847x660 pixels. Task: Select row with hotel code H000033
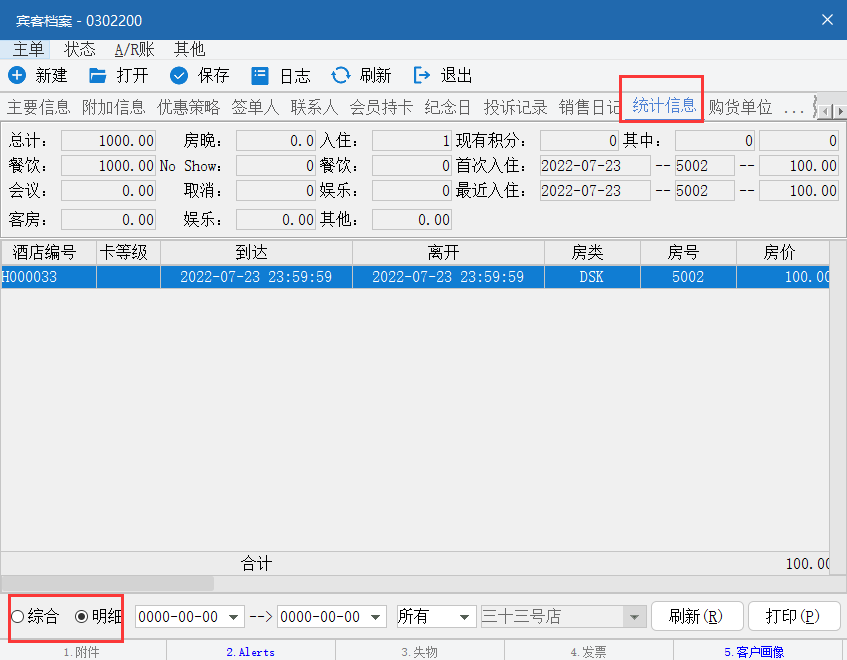point(415,277)
